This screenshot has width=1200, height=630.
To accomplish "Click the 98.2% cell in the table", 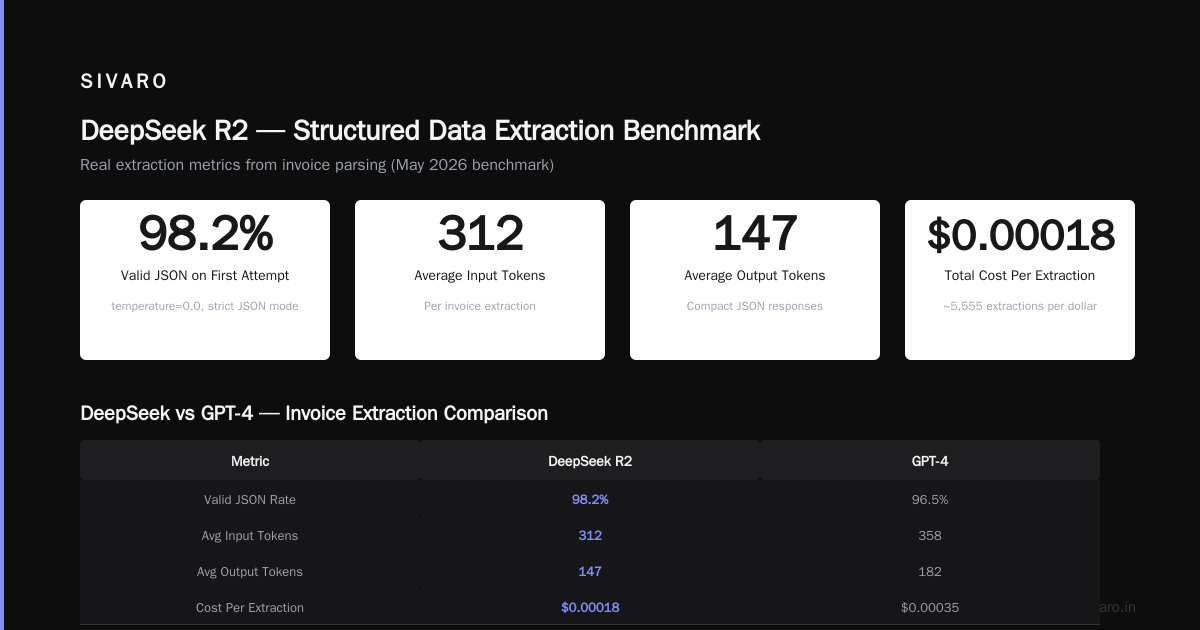I will pyautogui.click(x=590, y=499).
